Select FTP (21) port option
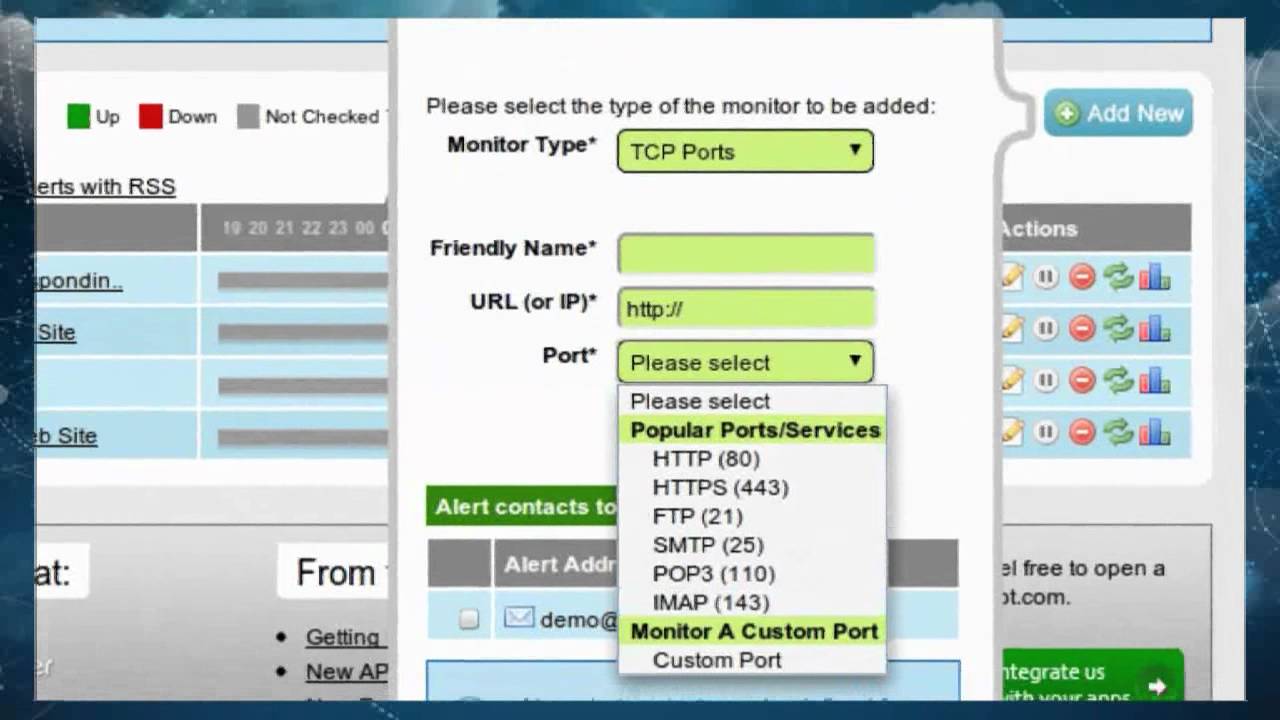The image size is (1280, 720). coord(697,517)
